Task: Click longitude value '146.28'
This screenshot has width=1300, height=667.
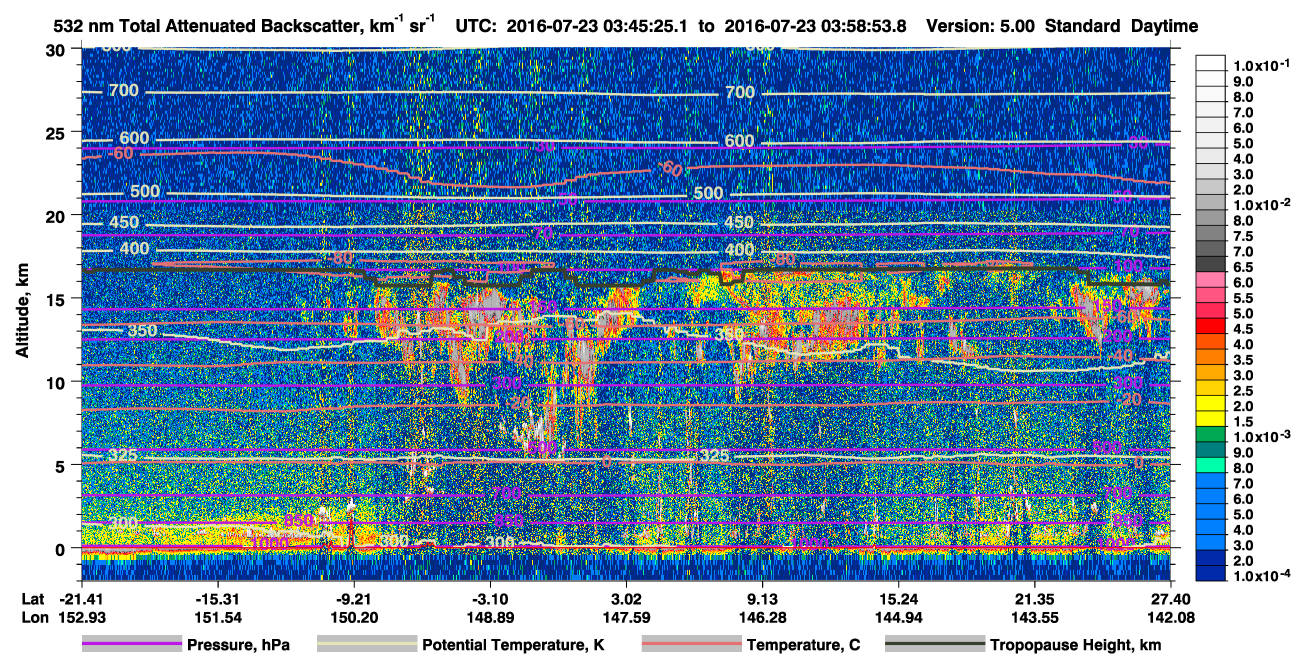Action: [762, 617]
